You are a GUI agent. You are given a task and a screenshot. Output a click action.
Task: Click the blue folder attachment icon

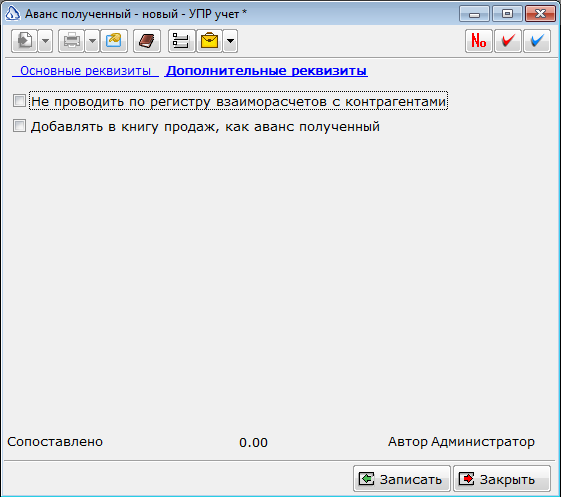(114, 41)
